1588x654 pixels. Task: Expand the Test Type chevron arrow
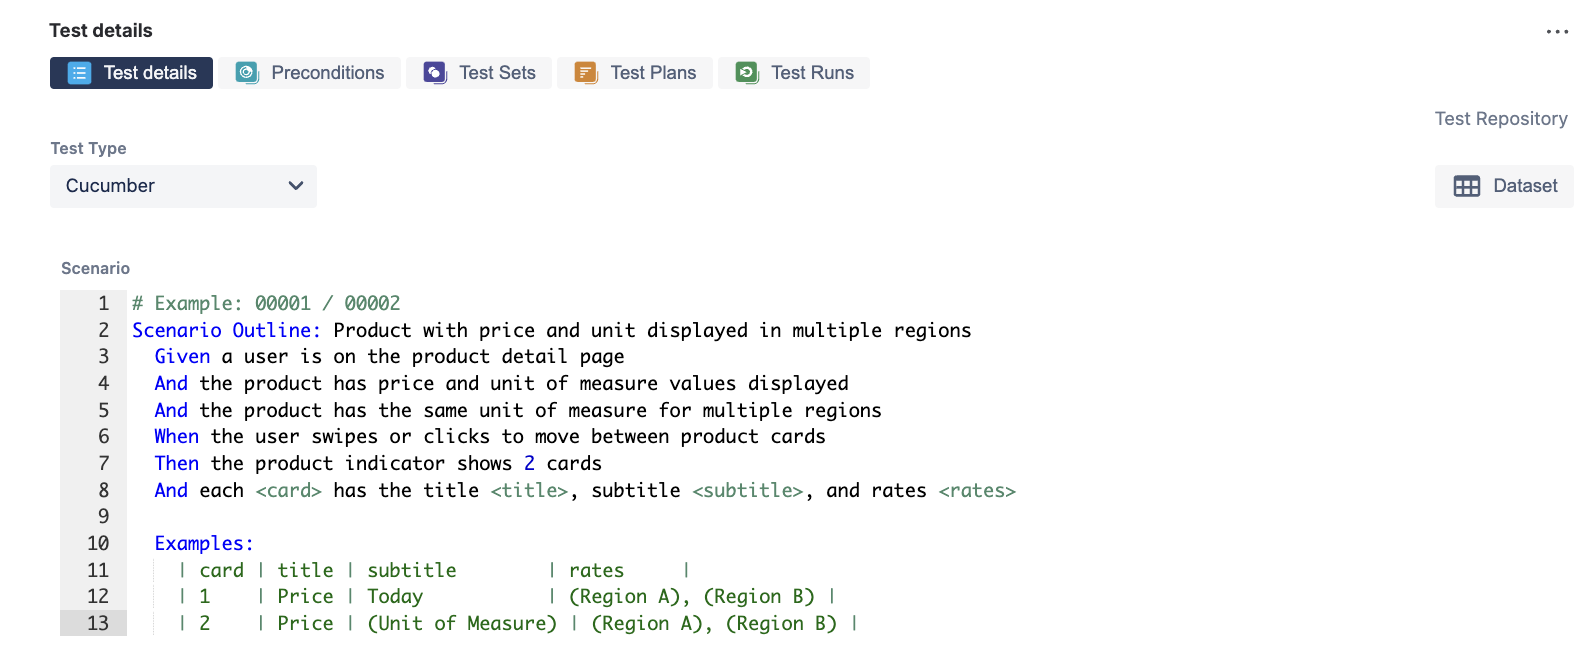[296, 186]
